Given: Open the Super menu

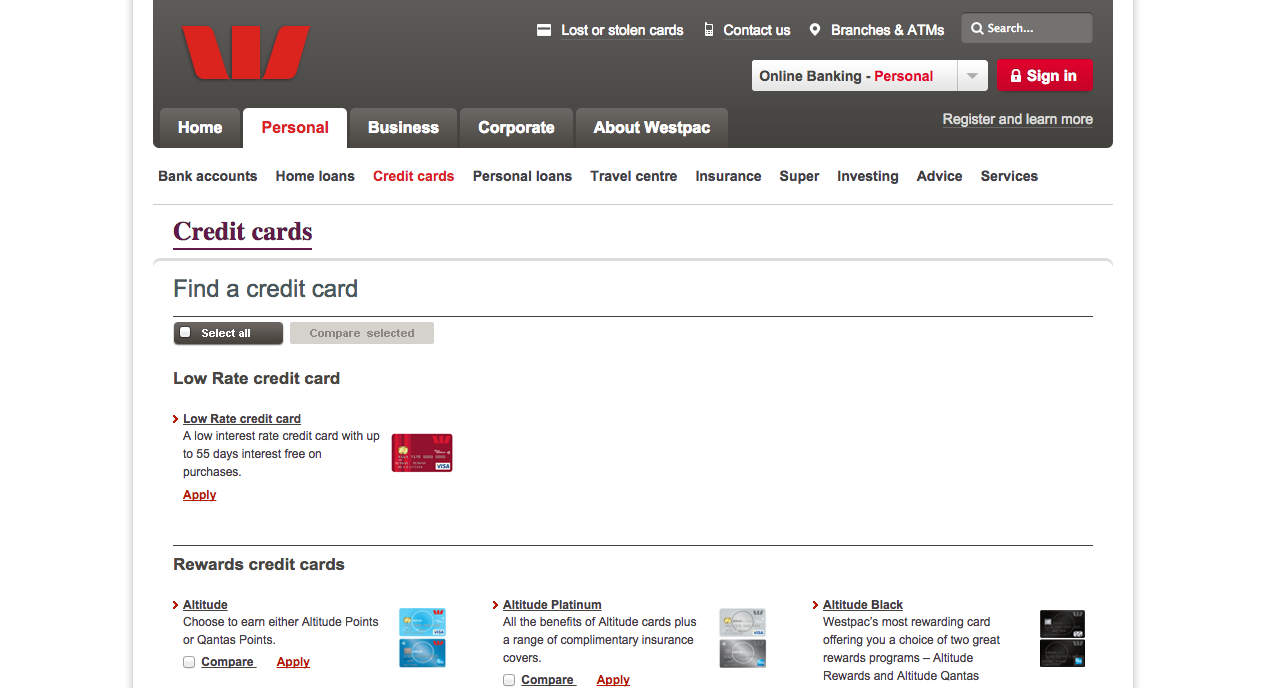Looking at the screenshot, I should (800, 176).
